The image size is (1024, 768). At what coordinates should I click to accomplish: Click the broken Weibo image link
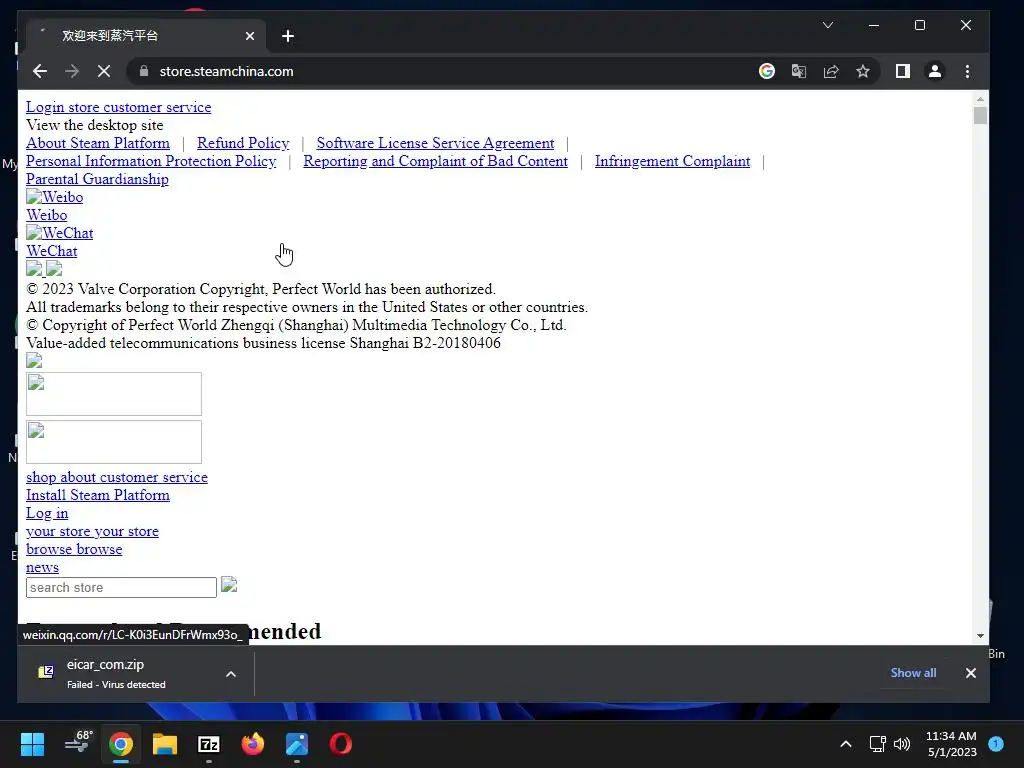[x=54, y=197]
